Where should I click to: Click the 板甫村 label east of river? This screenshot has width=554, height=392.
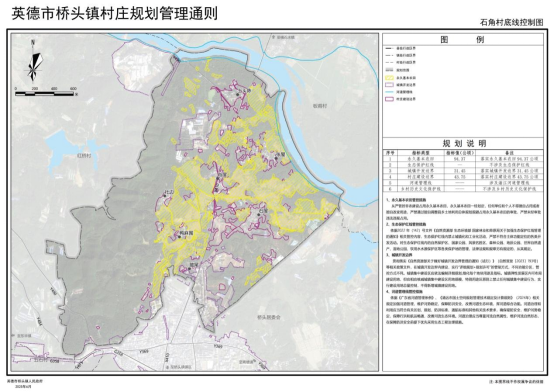(x=320, y=106)
